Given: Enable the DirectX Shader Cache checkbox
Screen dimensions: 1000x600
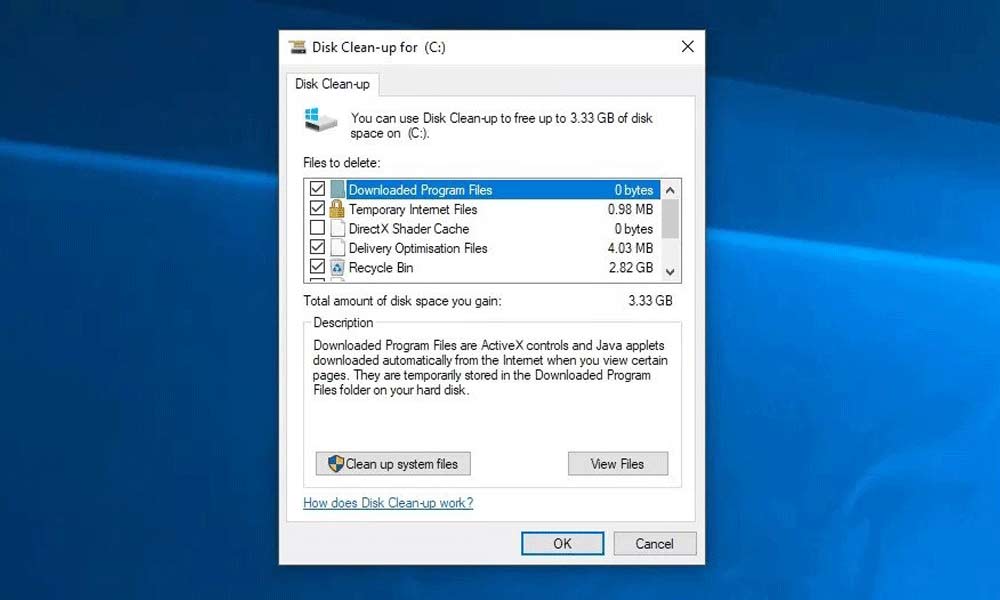Looking at the screenshot, I should pos(318,229).
